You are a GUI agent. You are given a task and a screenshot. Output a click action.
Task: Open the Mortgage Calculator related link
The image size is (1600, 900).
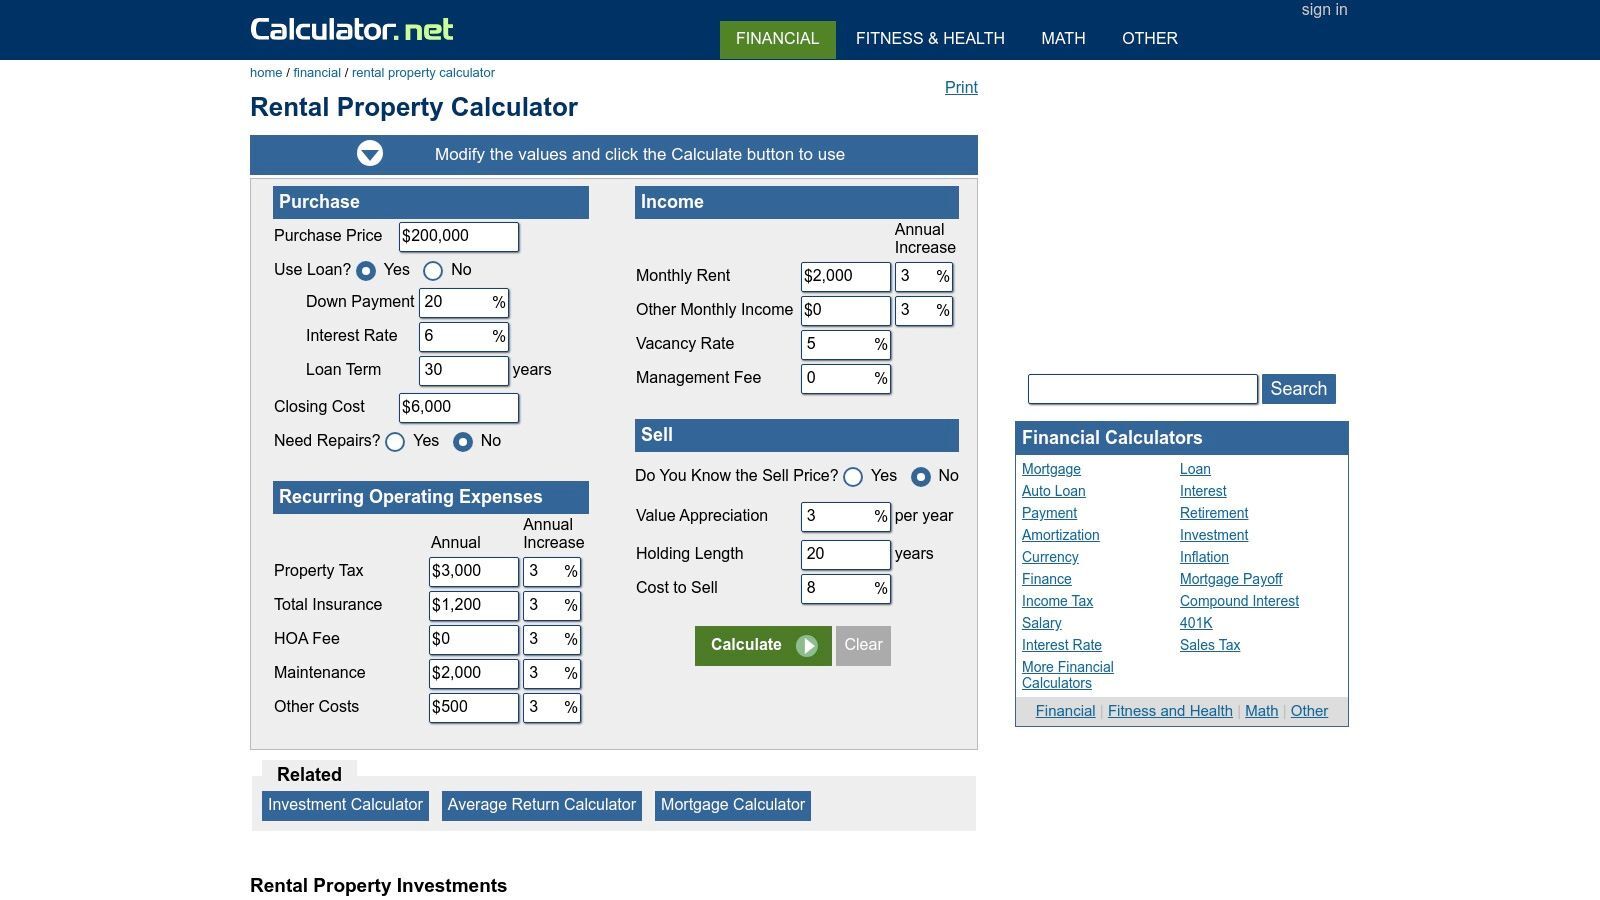(x=732, y=805)
